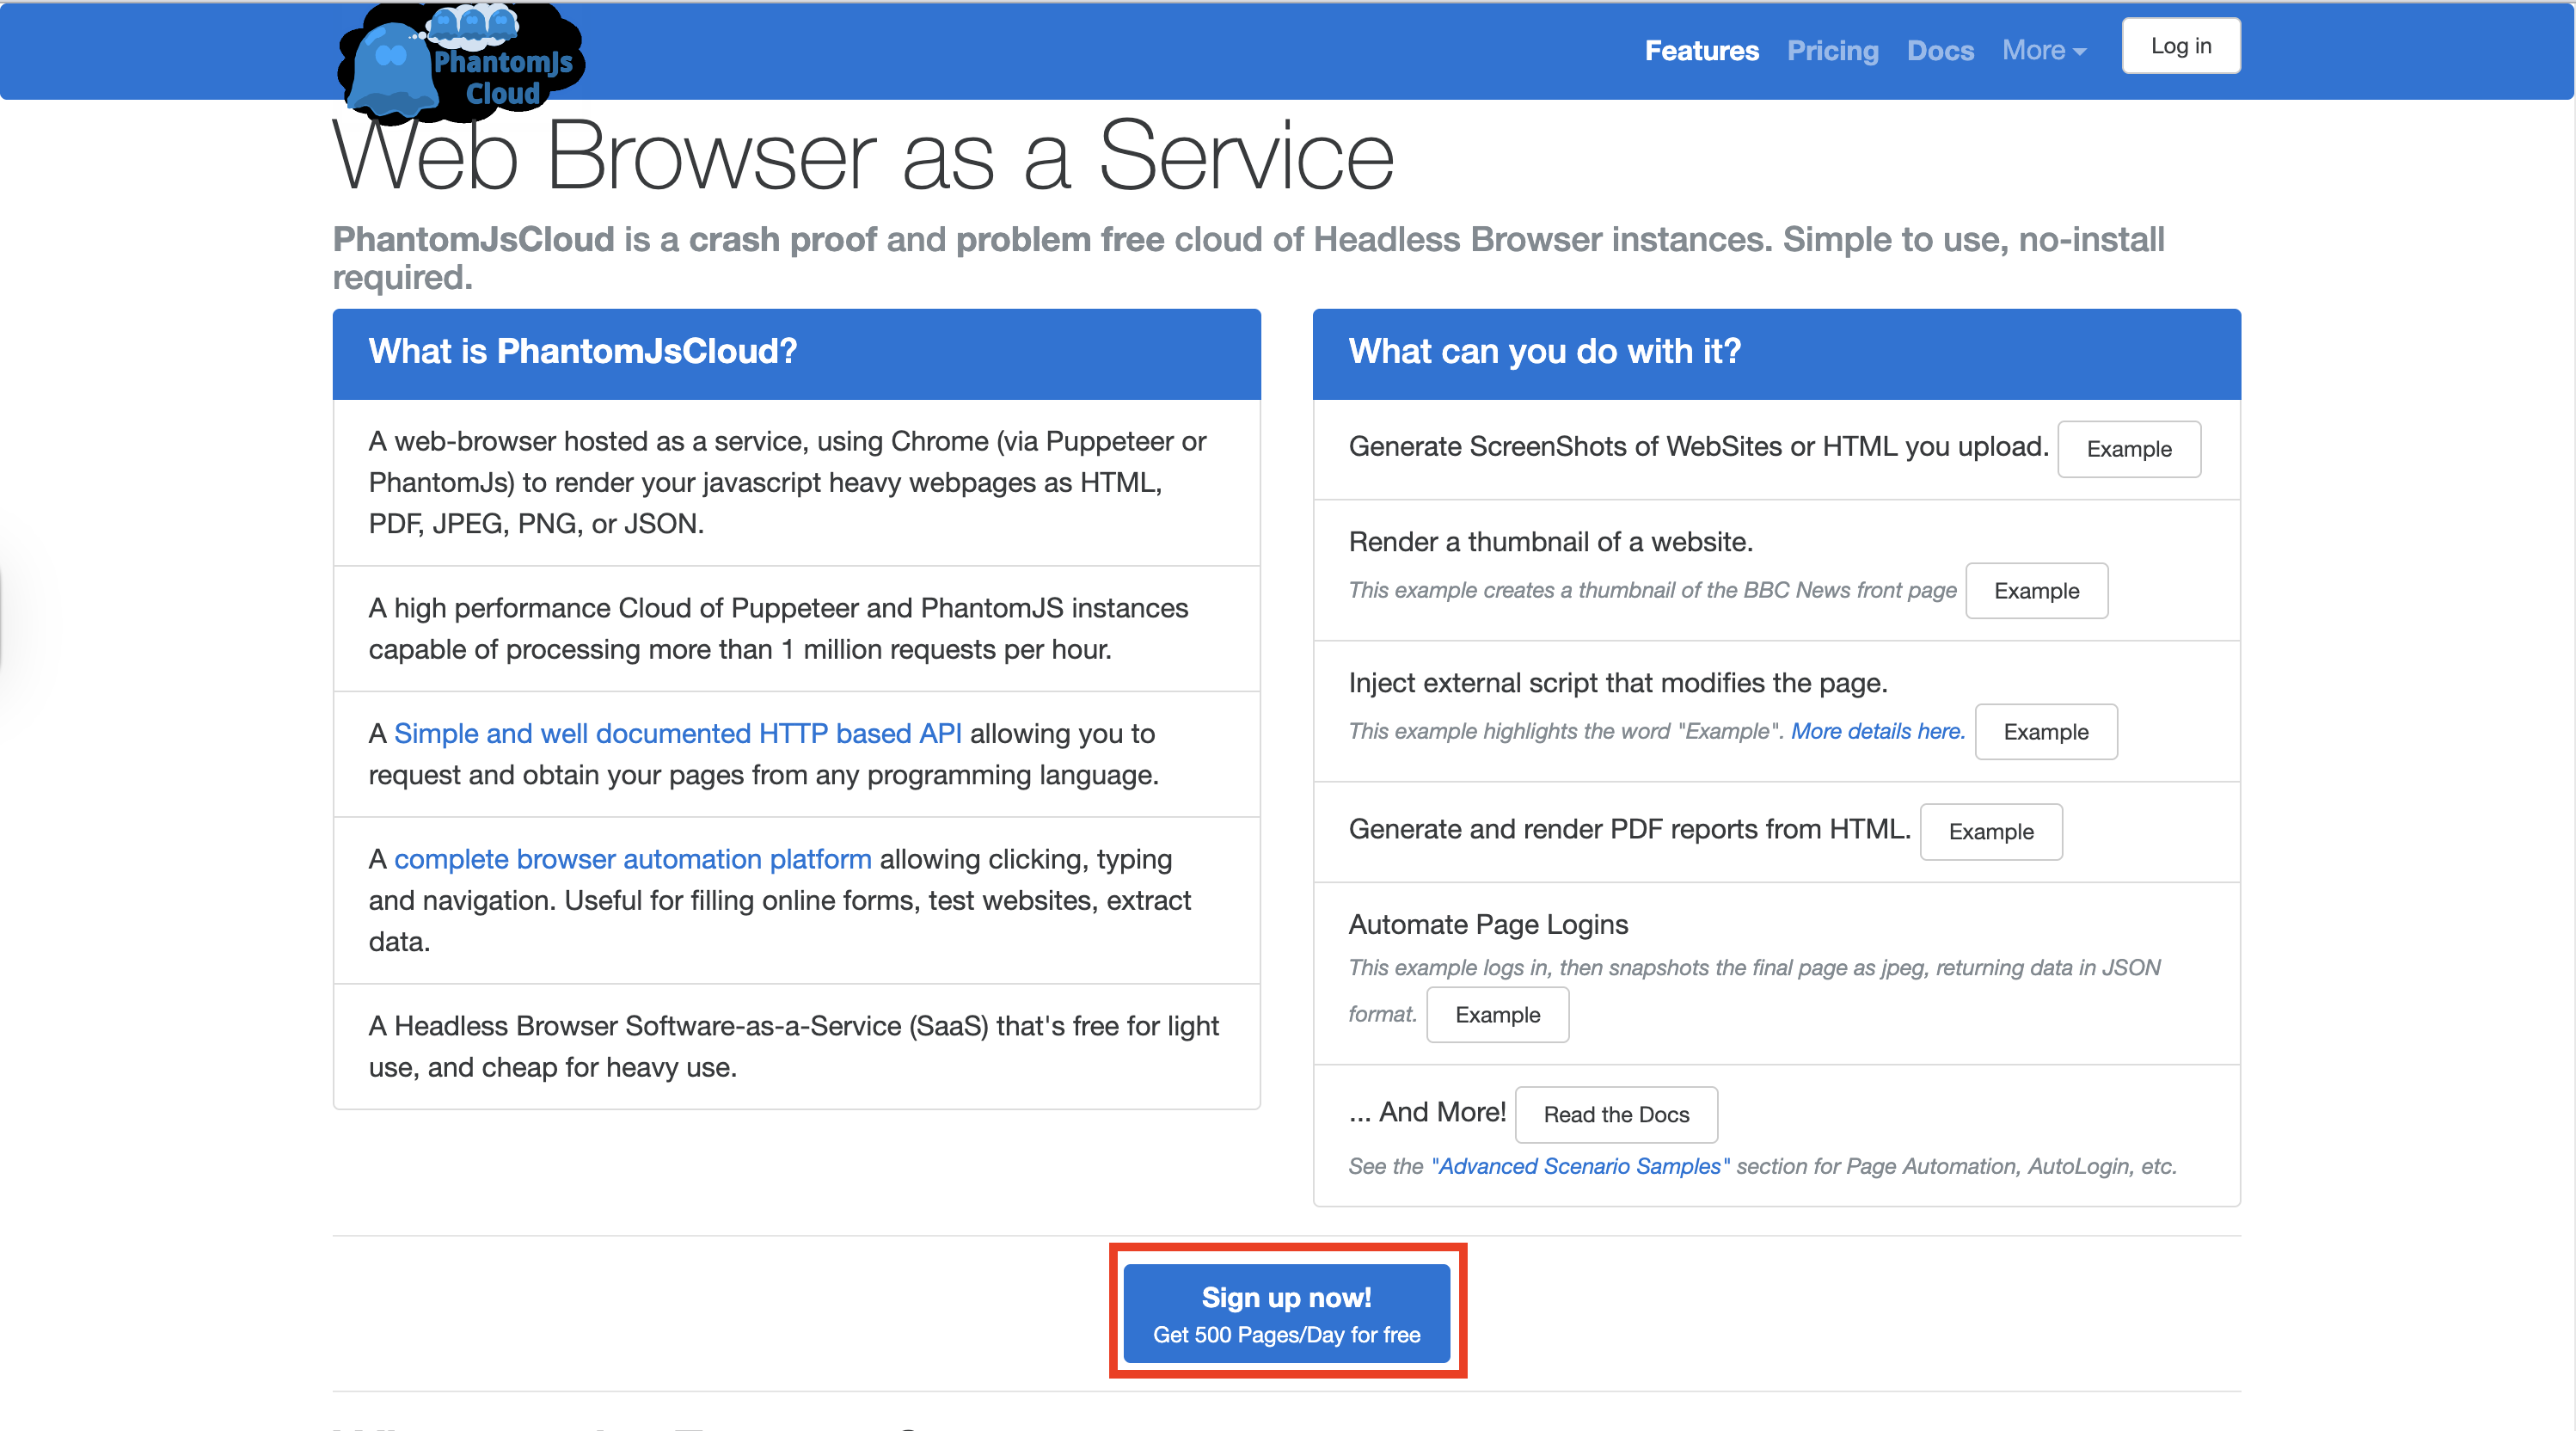Image resolution: width=2576 pixels, height=1431 pixels.
Task: Open the Advanced Scenario Samples link
Action: click(1580, 1166)
